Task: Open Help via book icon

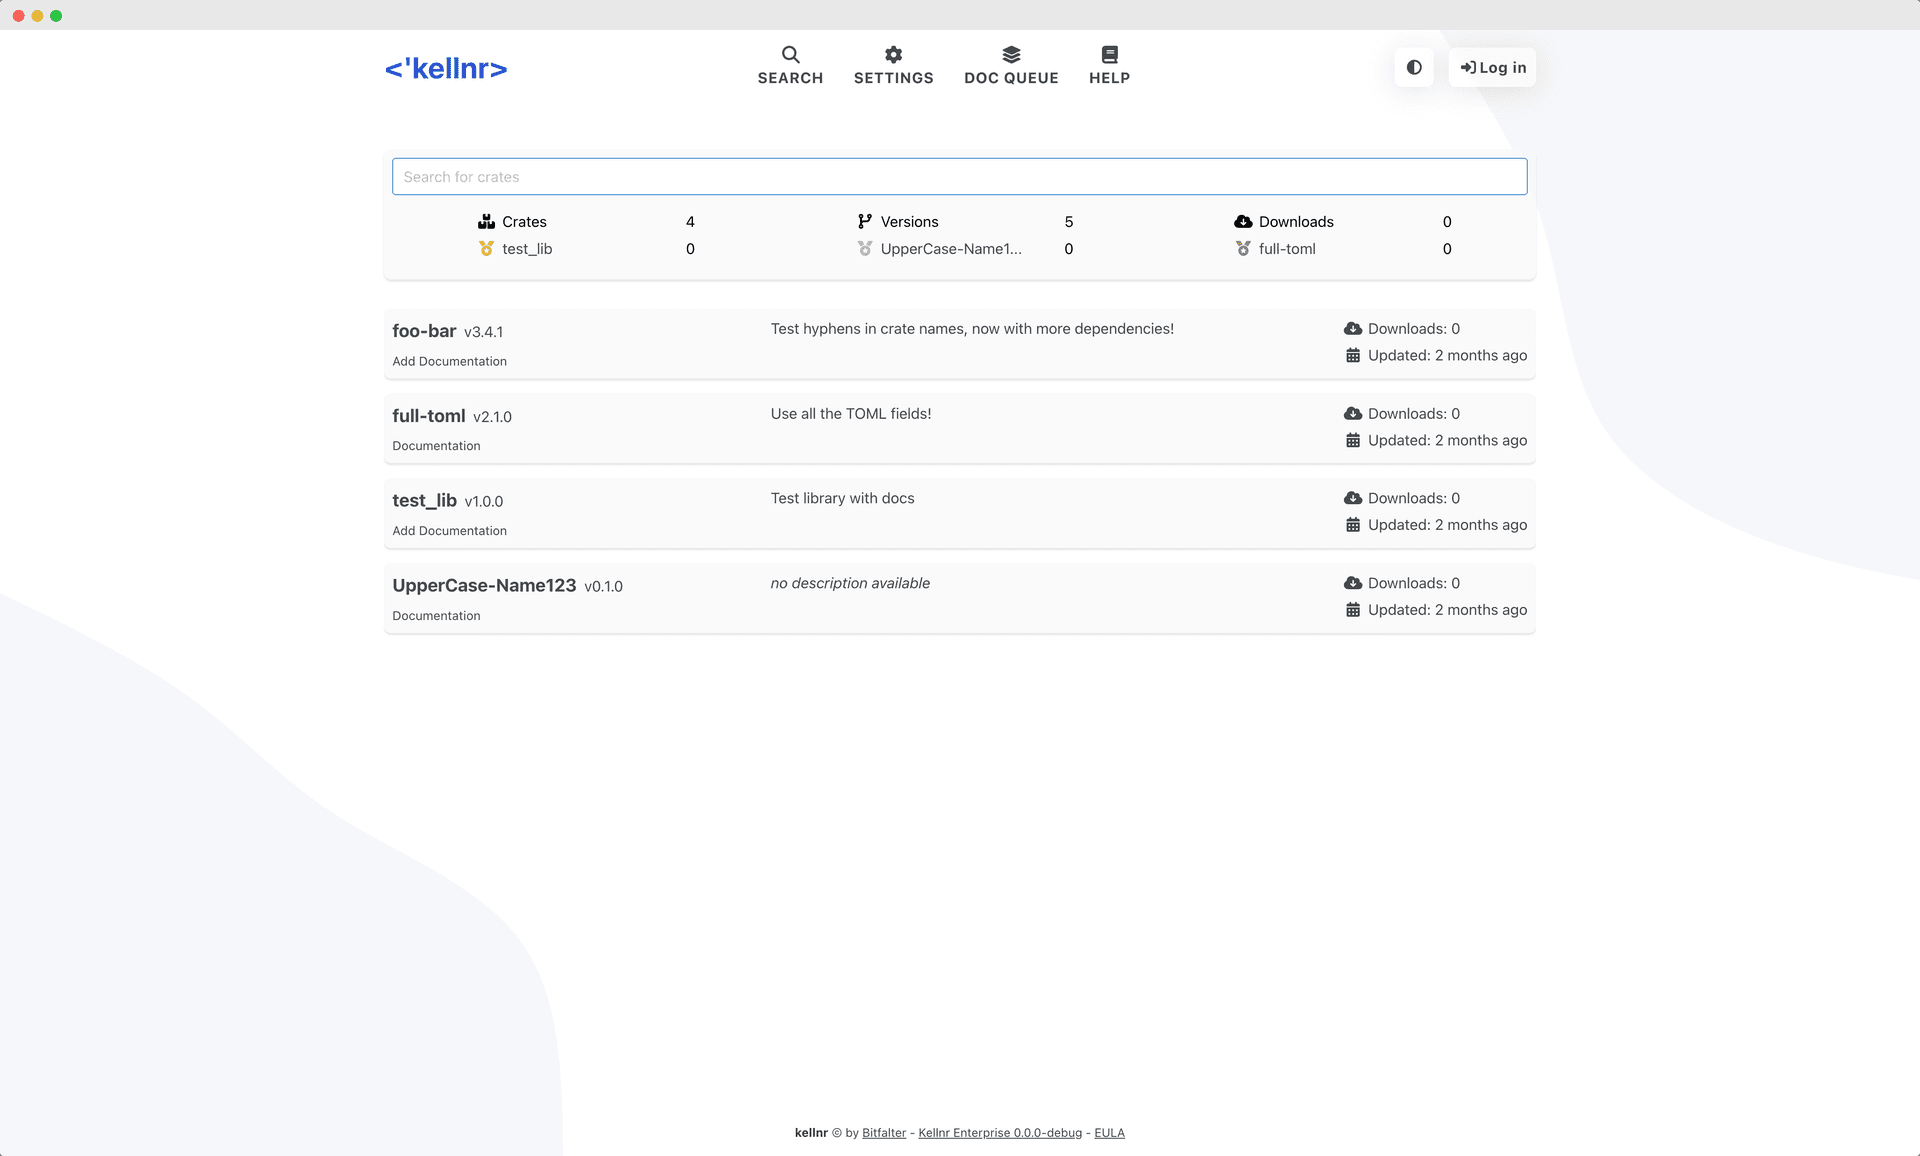Action: pyautogui.click(x=1109, y=54)
